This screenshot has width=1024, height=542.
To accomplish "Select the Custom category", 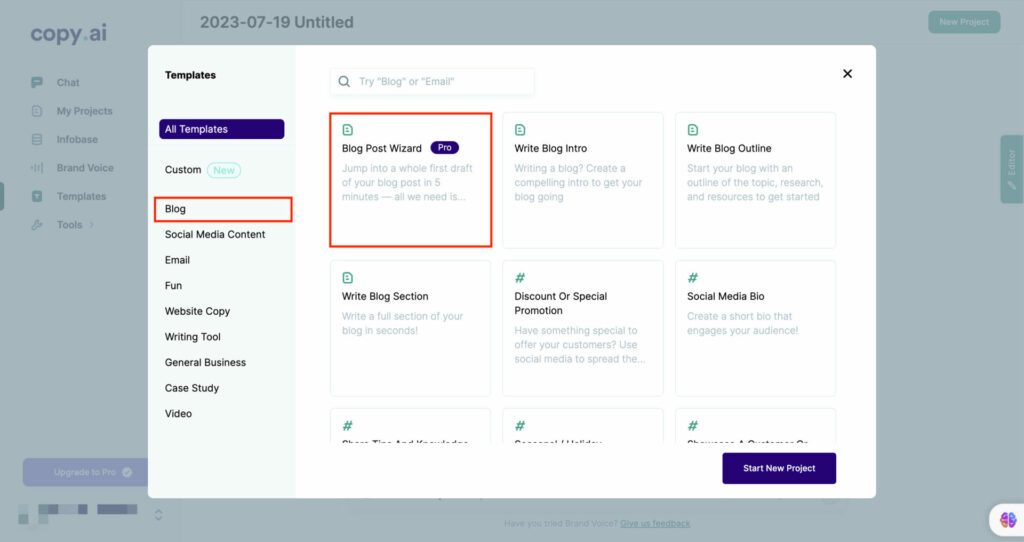I will [183, 170].
